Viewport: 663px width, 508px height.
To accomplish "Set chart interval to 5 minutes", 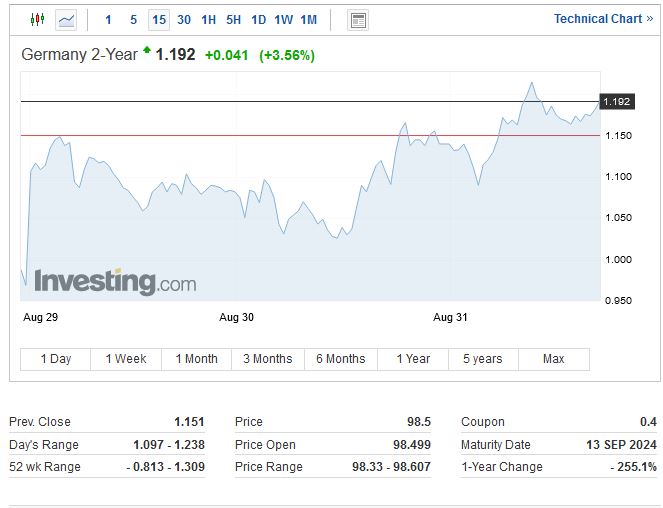I will click(133, 20).
